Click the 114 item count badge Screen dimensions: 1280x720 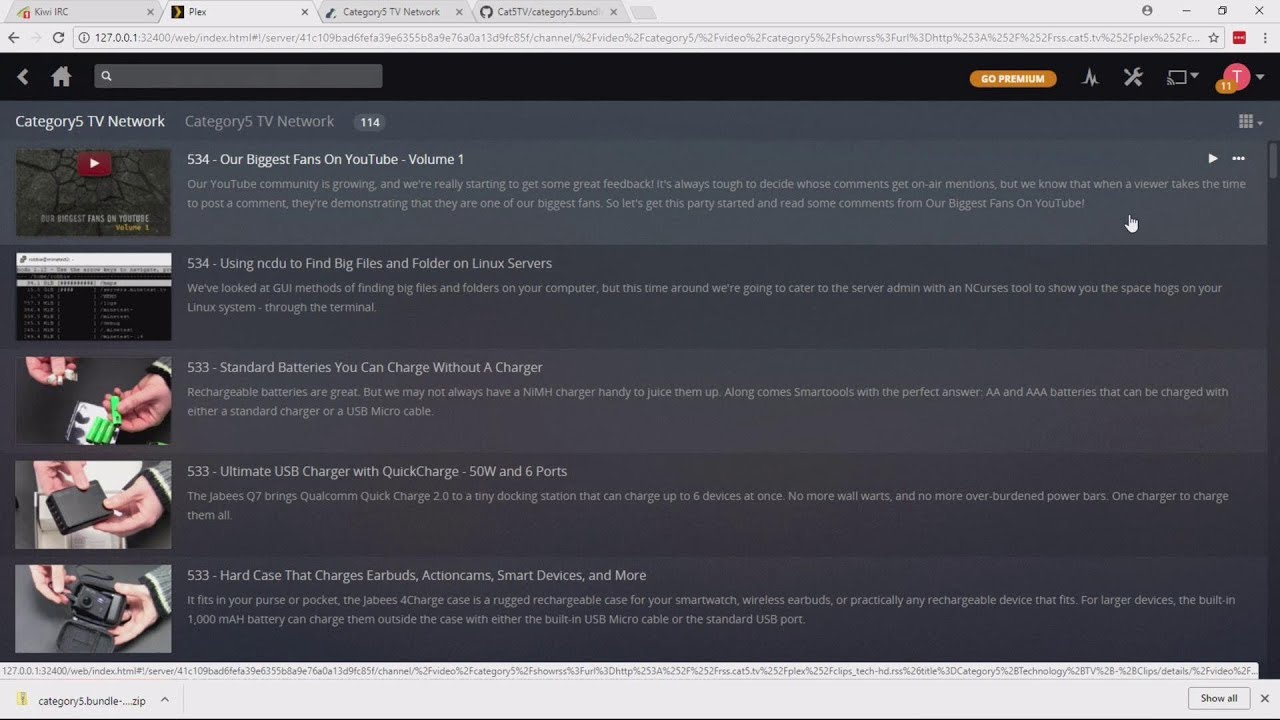[x=370, y=122]
